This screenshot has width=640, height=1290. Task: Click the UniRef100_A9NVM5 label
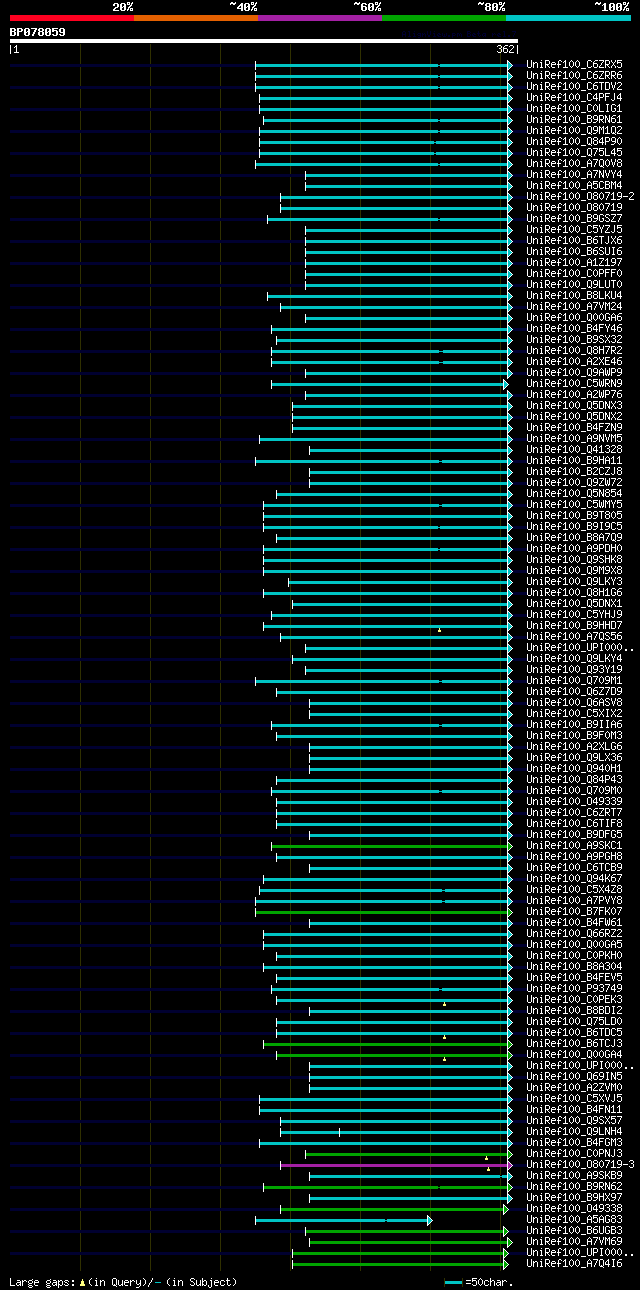tap(574, 438)
